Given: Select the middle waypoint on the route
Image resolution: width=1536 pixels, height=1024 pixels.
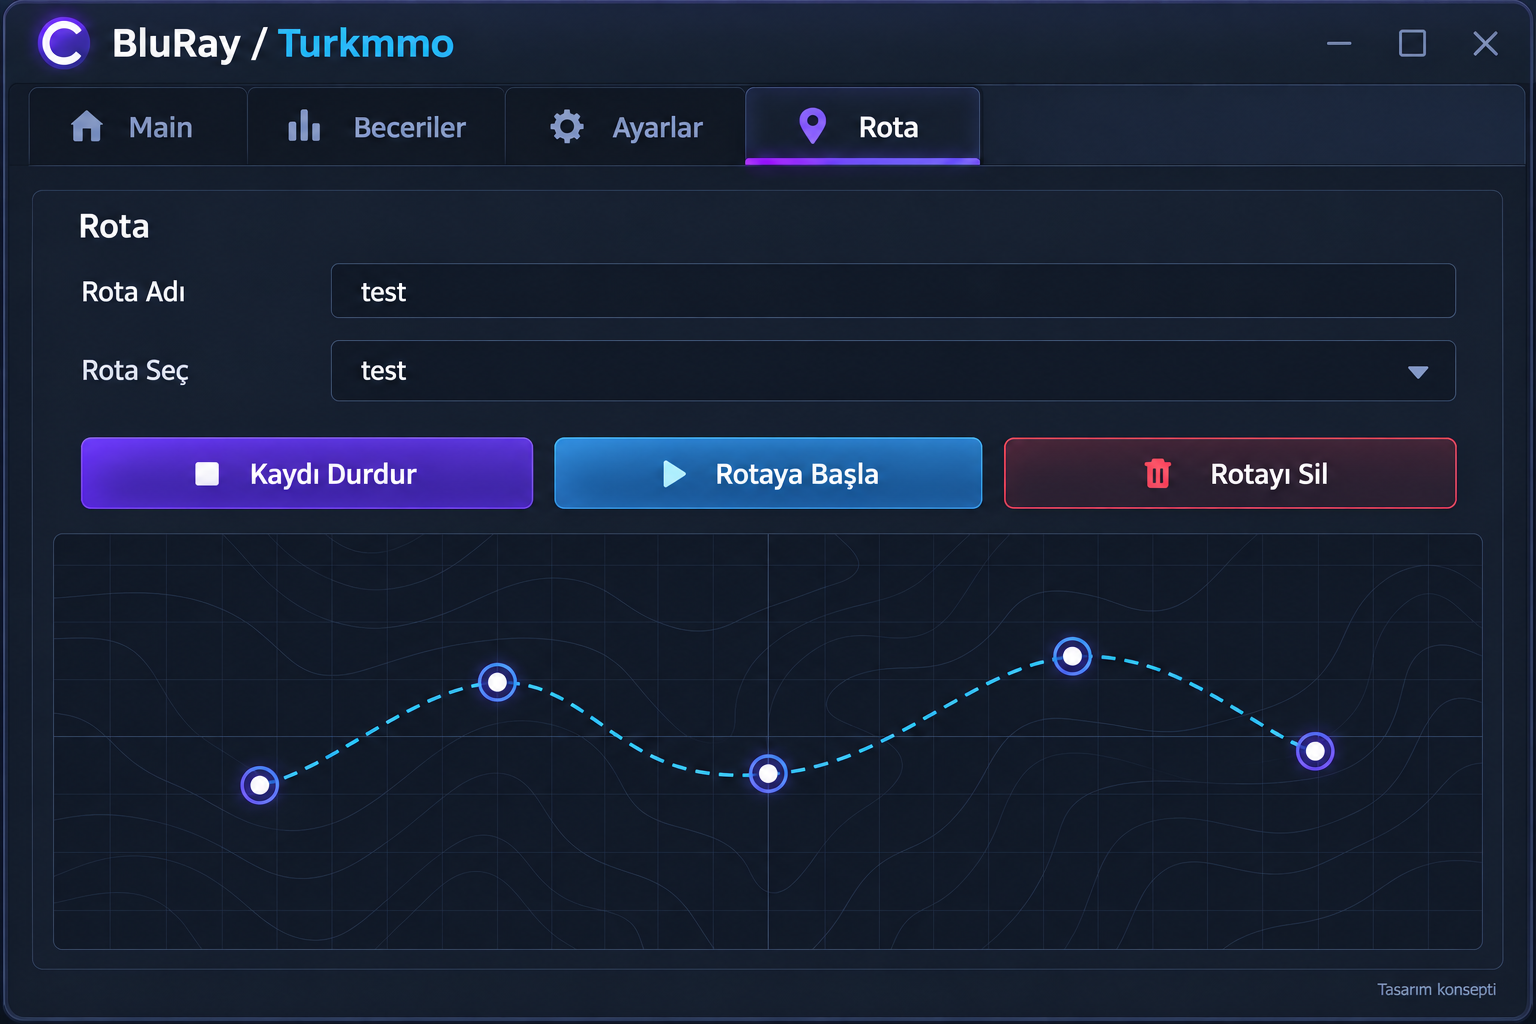Looking at the screenshot, I should tap(768, 773).
